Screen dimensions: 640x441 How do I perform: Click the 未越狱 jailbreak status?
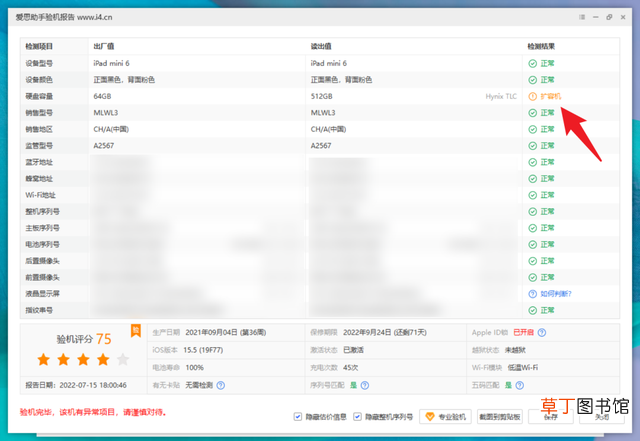pyautogui.click(x=515, y=350)
